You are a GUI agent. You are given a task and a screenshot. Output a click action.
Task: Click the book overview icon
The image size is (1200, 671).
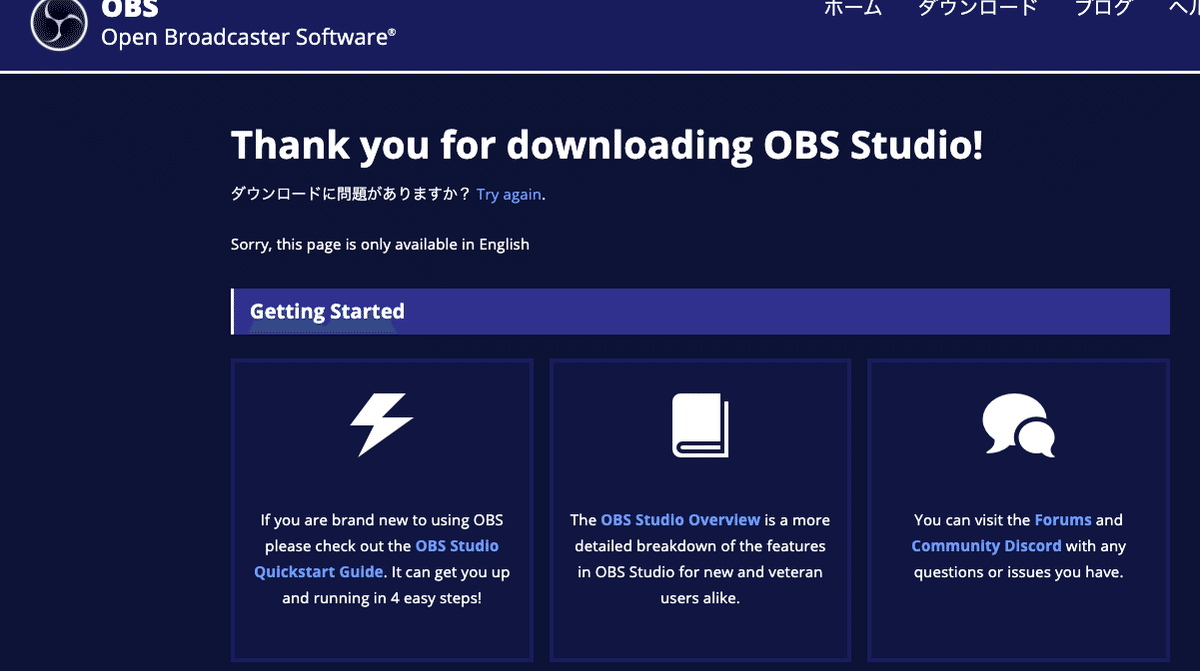tap(700, 425)
